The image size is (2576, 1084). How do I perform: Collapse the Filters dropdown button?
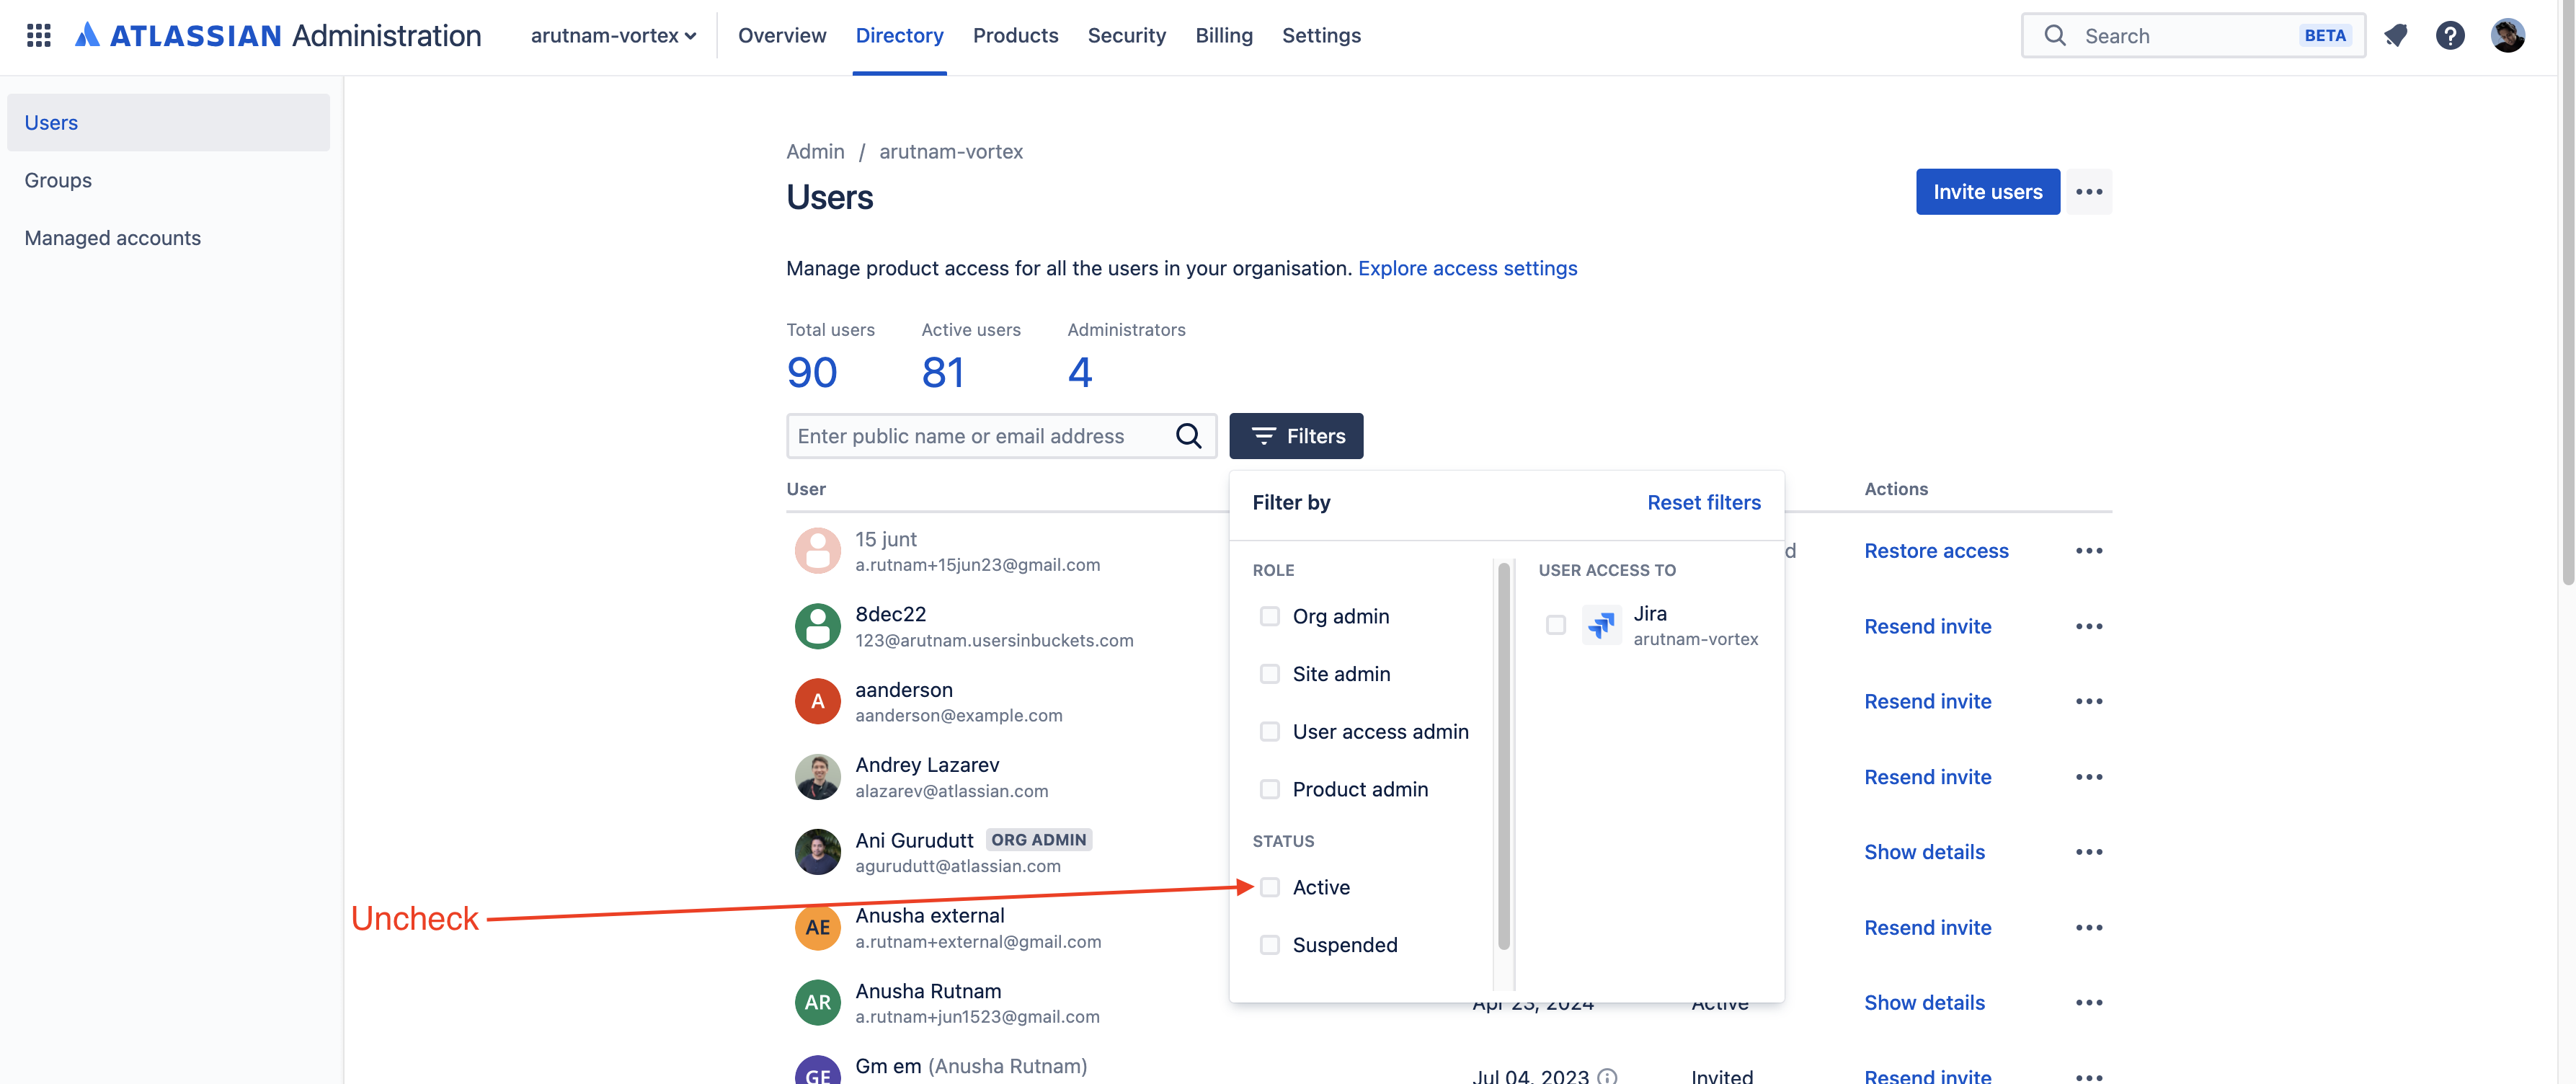pyautogui.click(x=1296, y=436)
